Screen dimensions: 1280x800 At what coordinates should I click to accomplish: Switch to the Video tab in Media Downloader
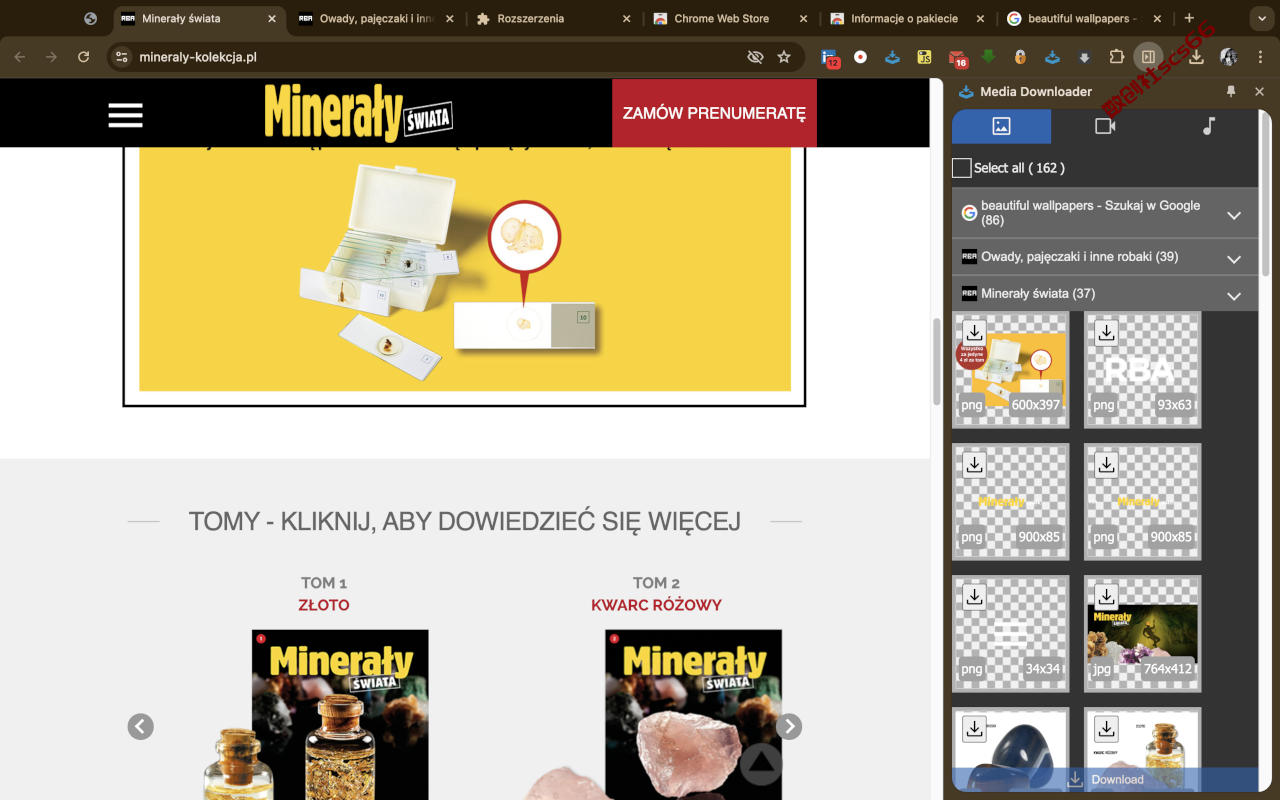pyautogui.click(x=1104, y=126)
